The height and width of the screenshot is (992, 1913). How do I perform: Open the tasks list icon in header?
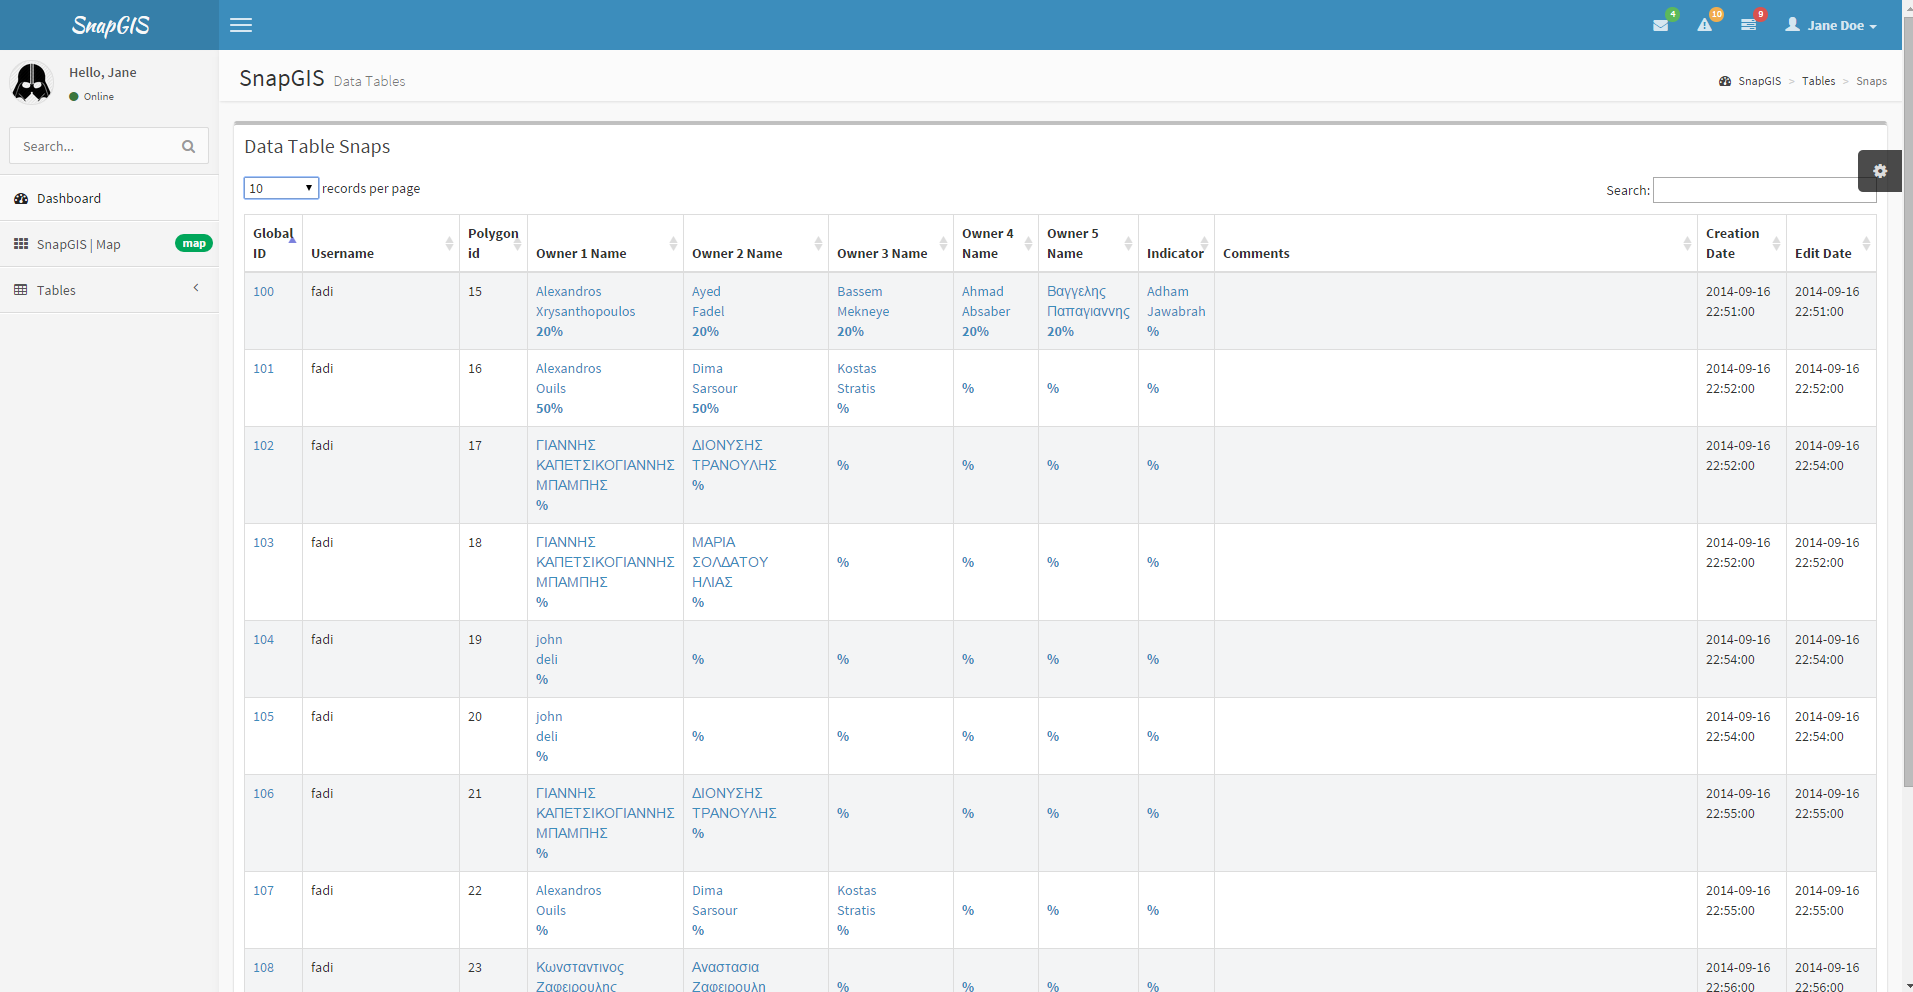[x=1748, y=25]
